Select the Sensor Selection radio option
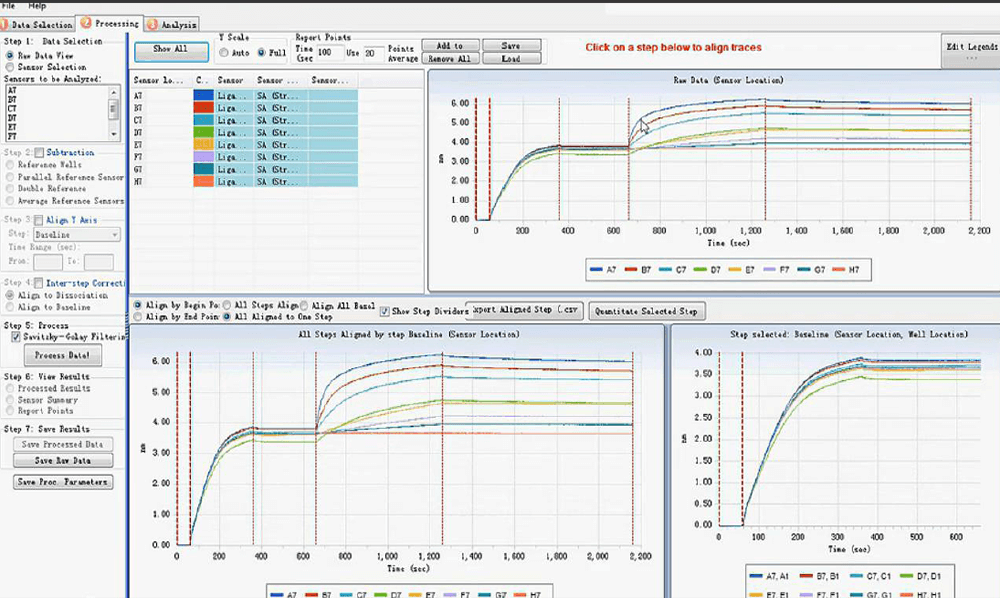This screenshot has width=1000, height=598. tap(10, 67)
